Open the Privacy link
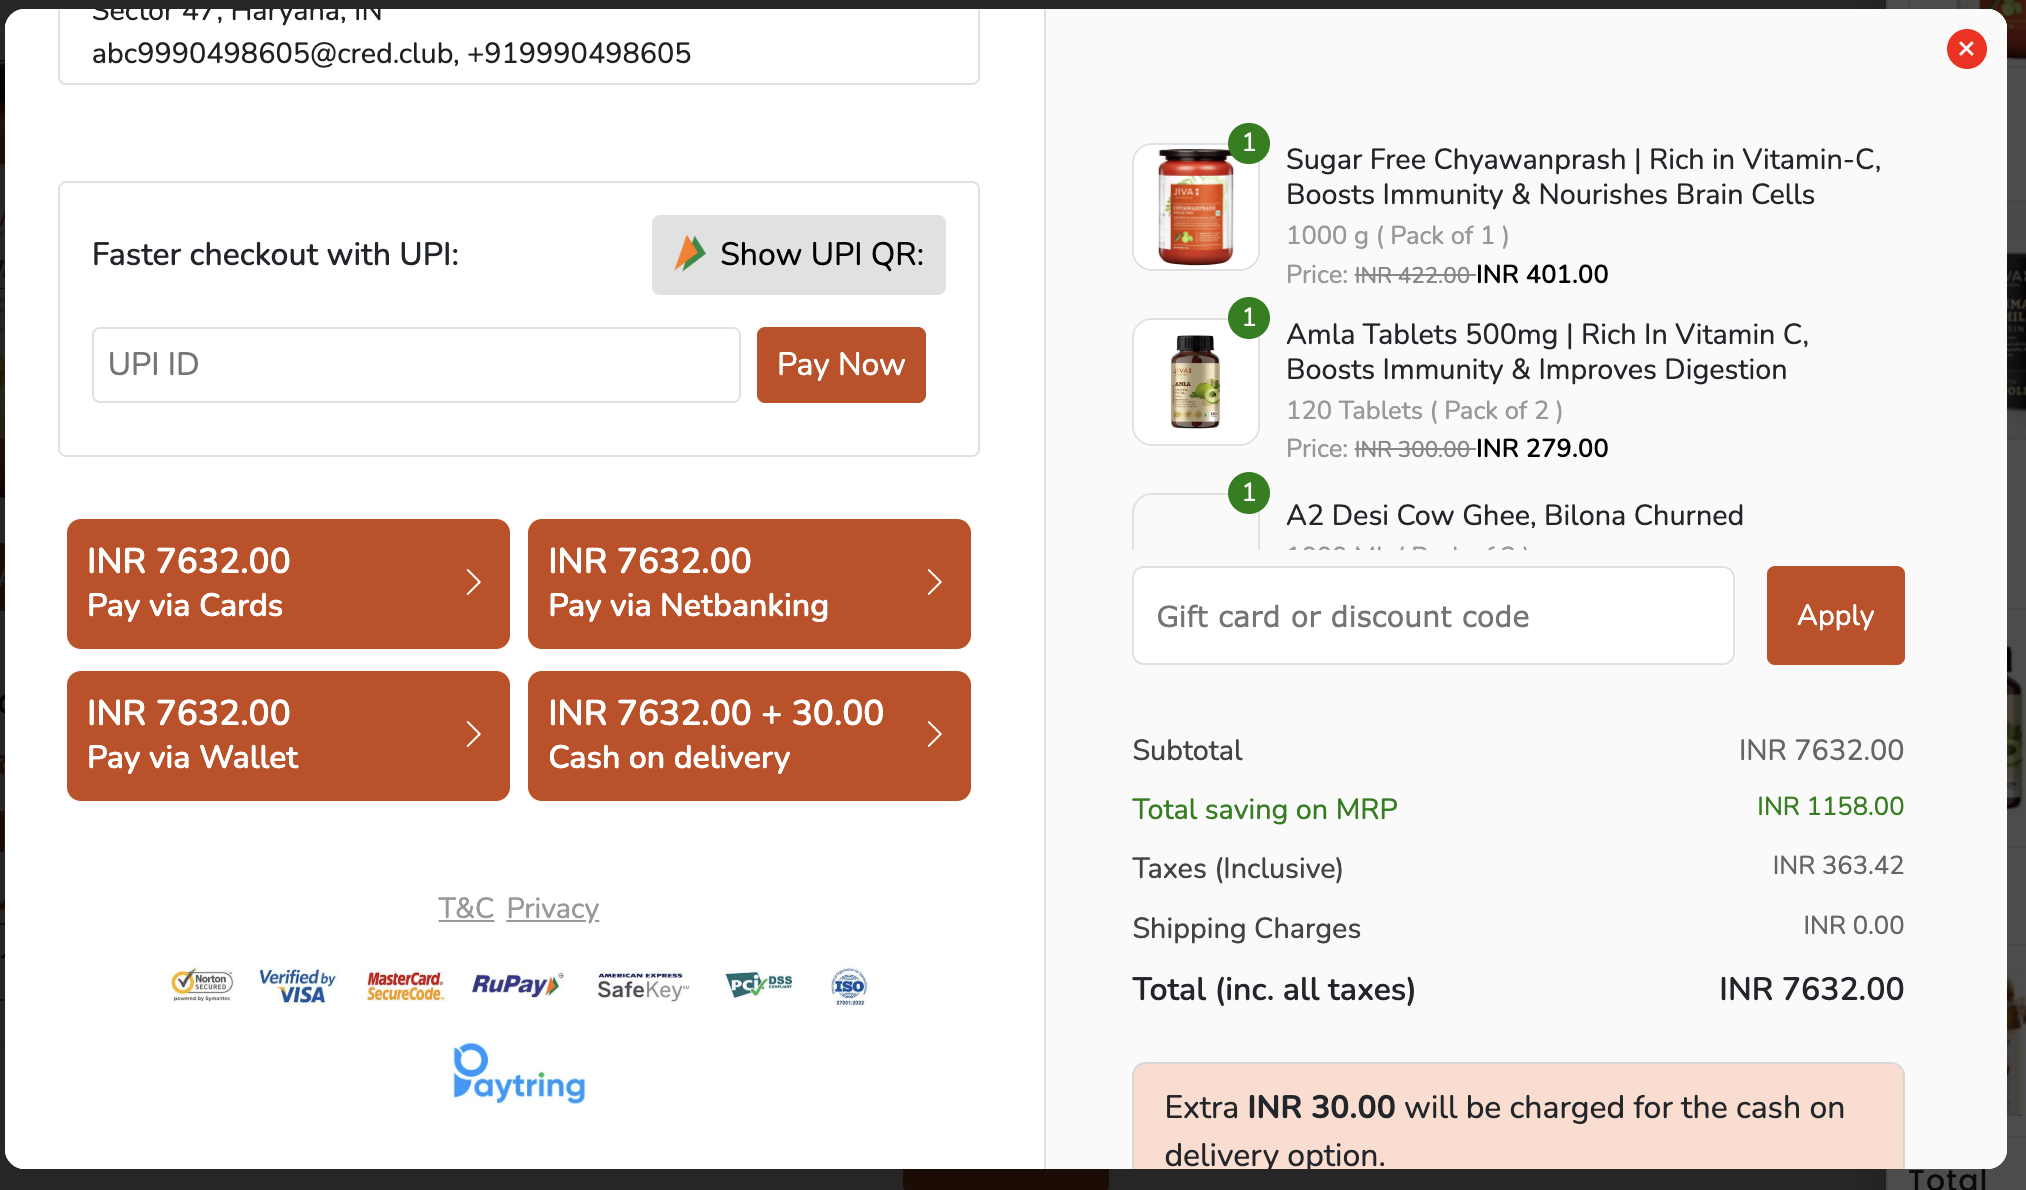This screenshot has width=2026, height=1190. click(x=553, y=908)
